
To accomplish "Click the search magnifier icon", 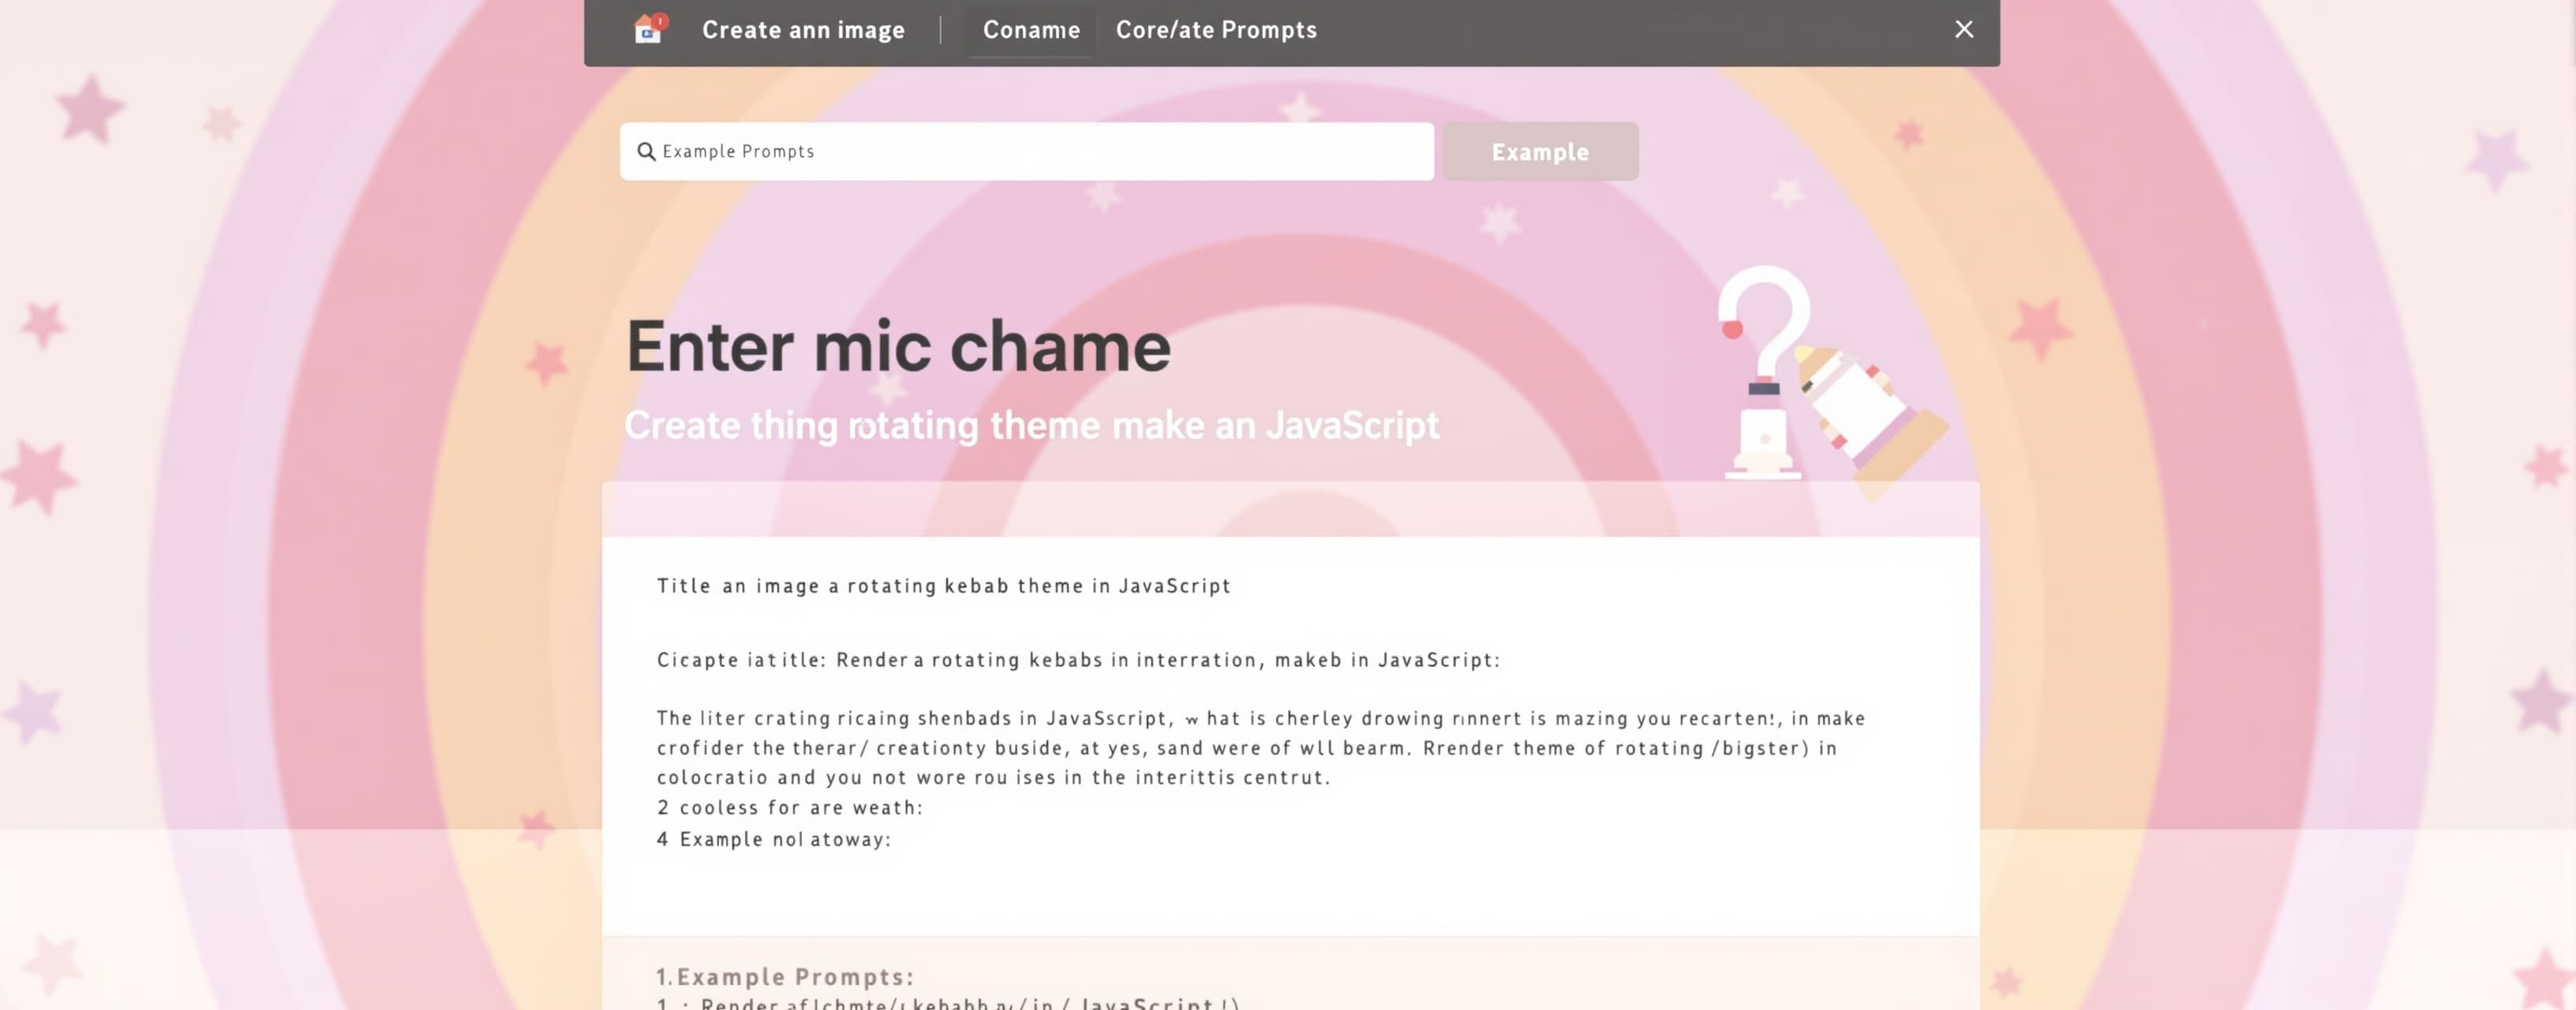I will [646, 151].
